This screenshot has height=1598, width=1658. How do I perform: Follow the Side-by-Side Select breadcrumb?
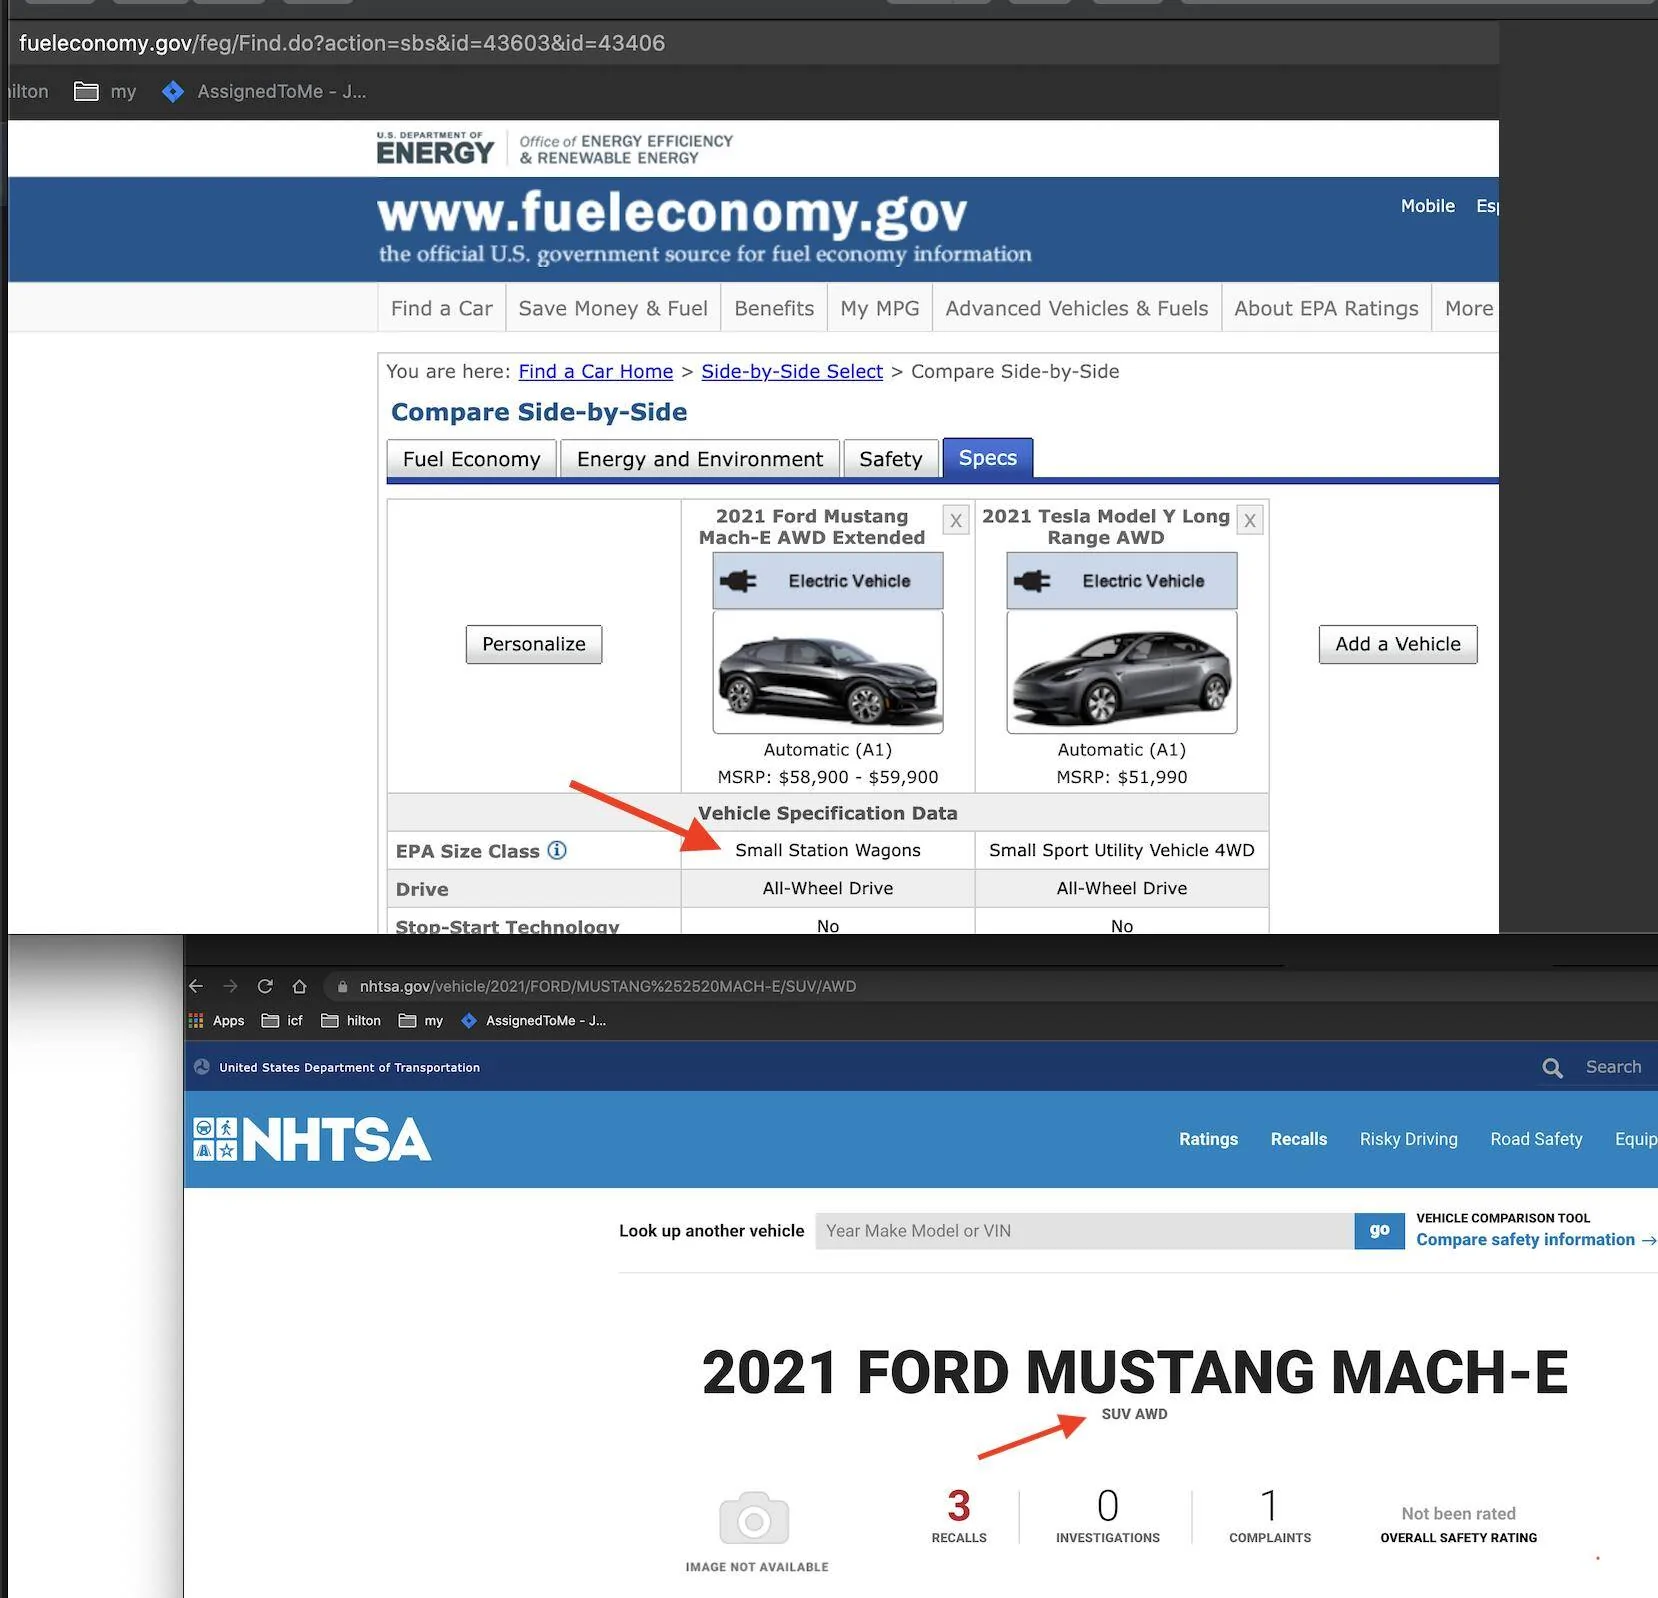(792, 371)
